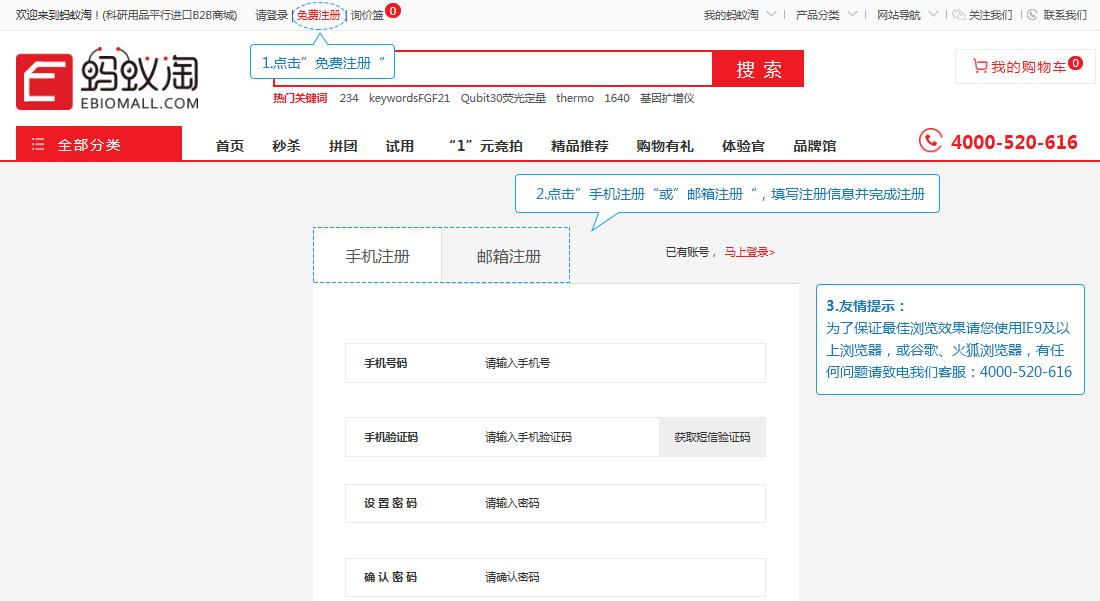Click 获取短信验证码 button
The width and height of the screenshot is (1100, 601).
(x=712, y=437)
